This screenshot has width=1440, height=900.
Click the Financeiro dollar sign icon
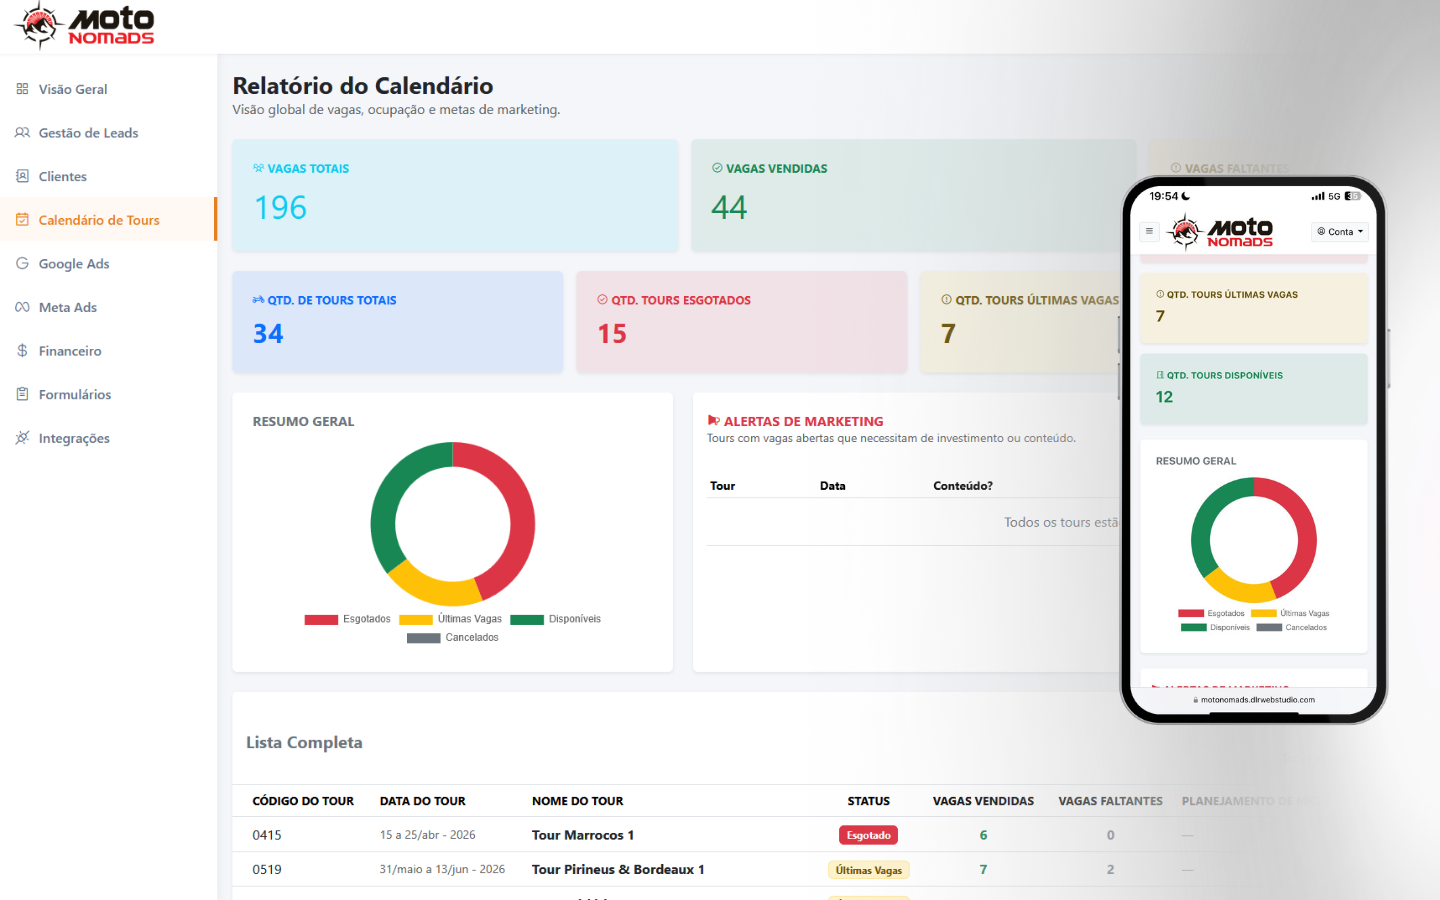21,351
